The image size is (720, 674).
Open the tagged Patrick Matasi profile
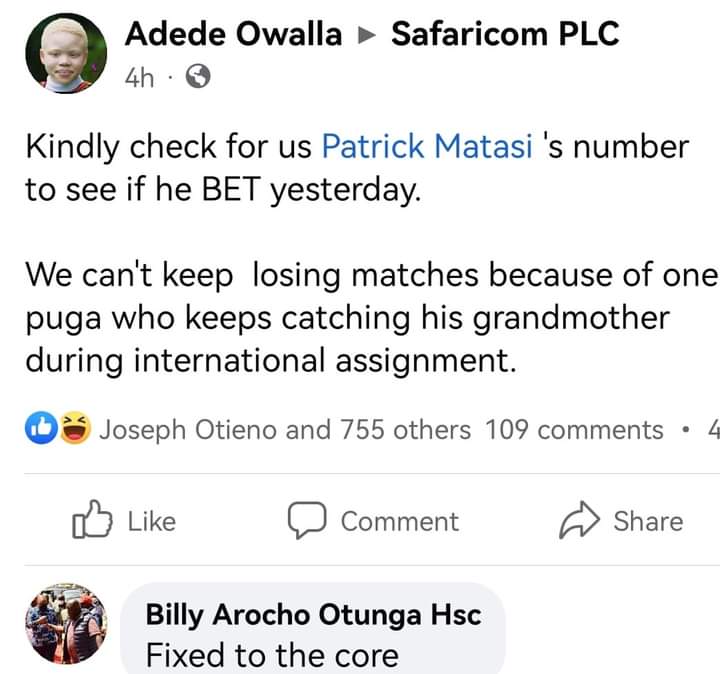(426, 147)
